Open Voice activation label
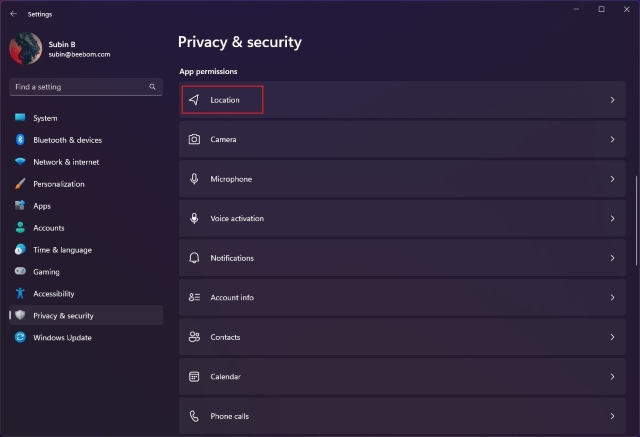The width and height of the screenshot is (640, 437). pos(237,218)
